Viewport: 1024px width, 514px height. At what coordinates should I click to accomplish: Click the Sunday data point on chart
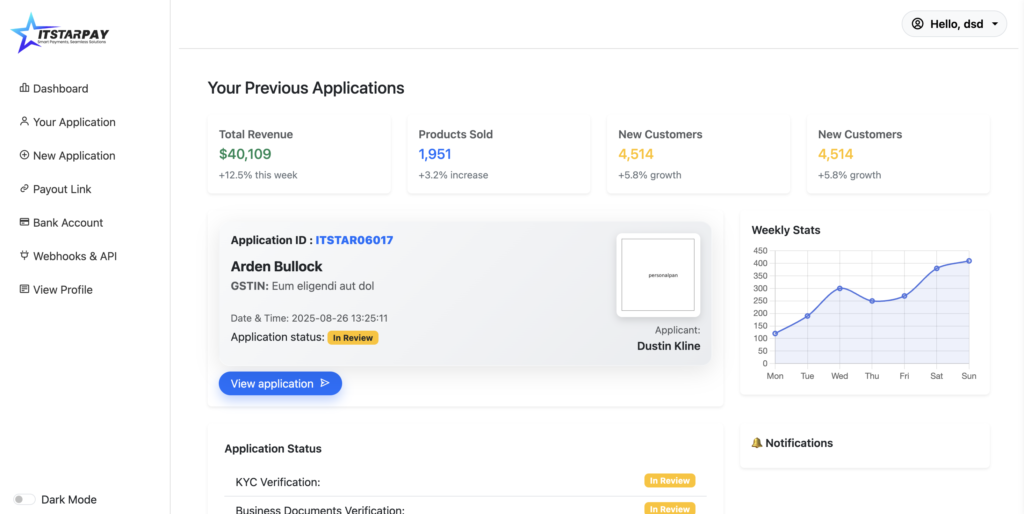tap(969, 261)
